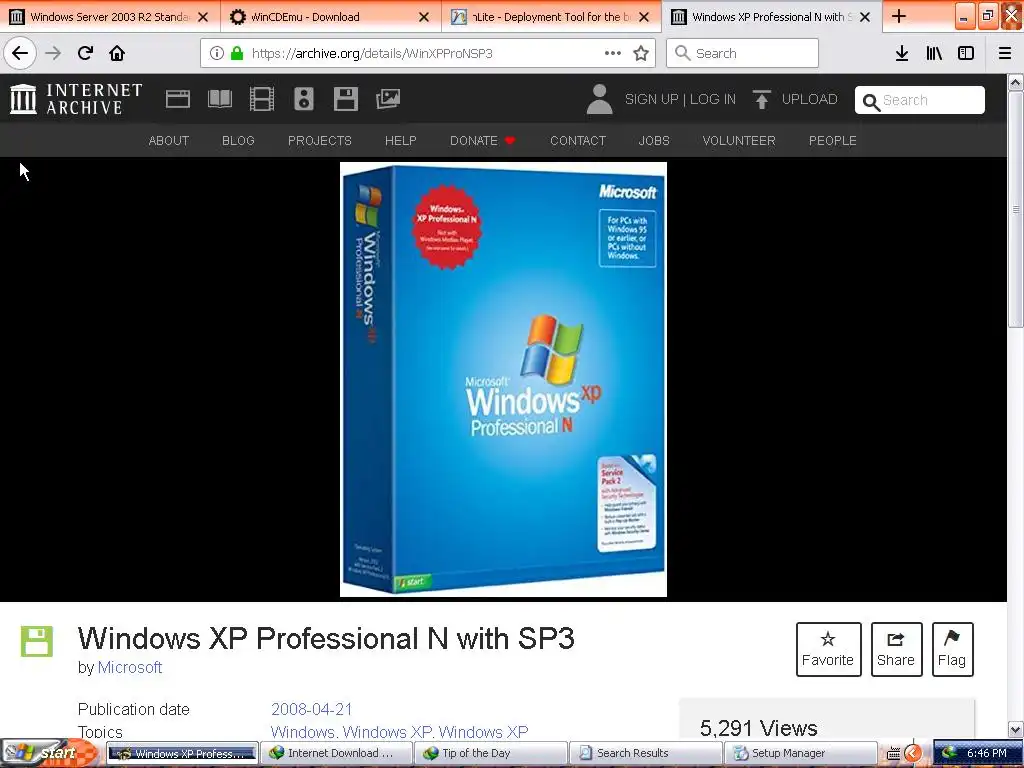This screenshot has height=768, width=1024.
Task: Open the BLOG menu item
Action: tap(238, 140)
